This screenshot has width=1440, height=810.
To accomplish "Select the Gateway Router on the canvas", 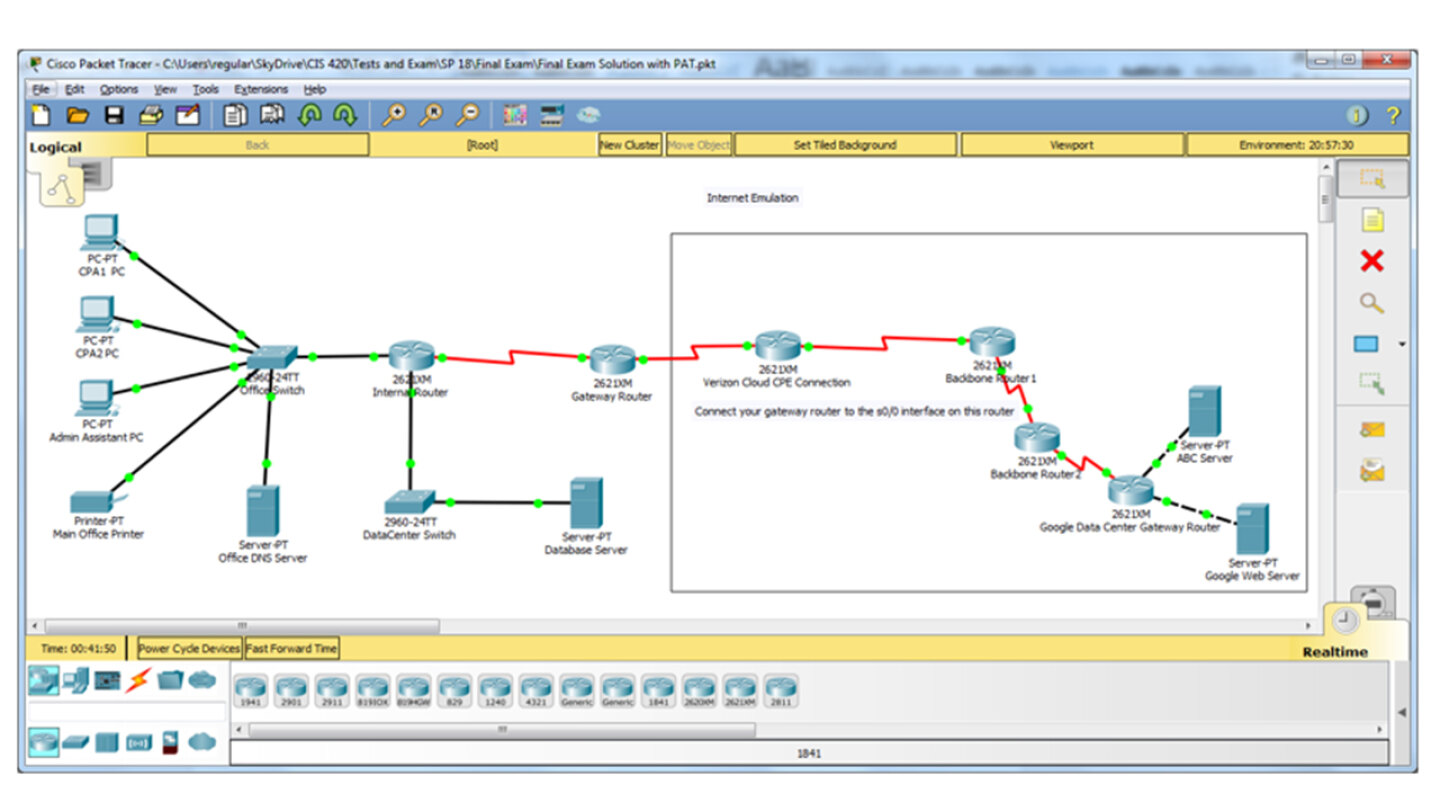I will click(x=612, y=361).
